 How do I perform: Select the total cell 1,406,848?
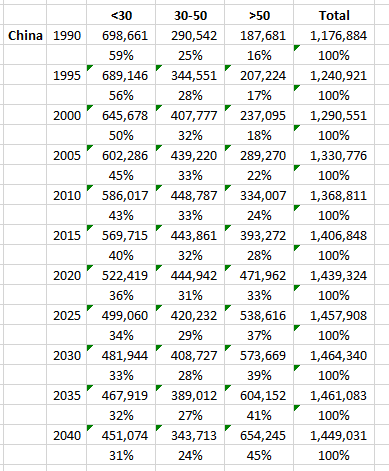pos(334,235)
